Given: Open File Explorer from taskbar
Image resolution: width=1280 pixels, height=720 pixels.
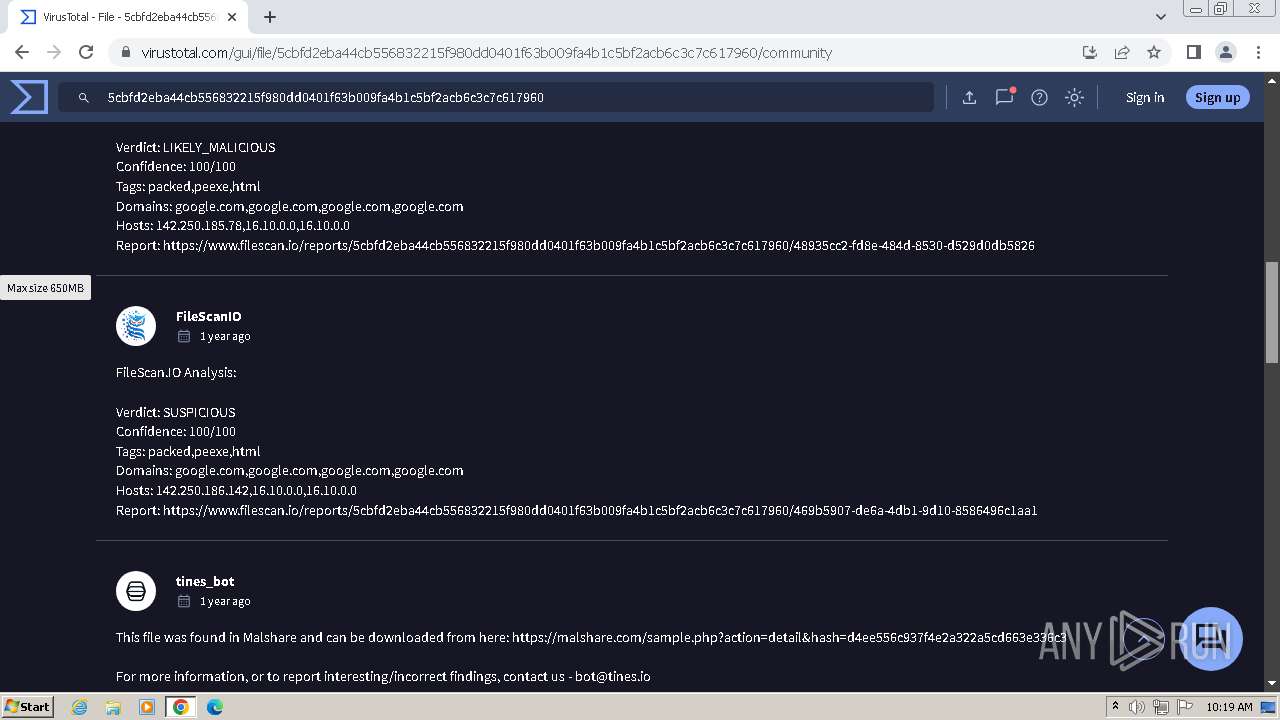Looking at the screenshot, I should click(113, 707).
